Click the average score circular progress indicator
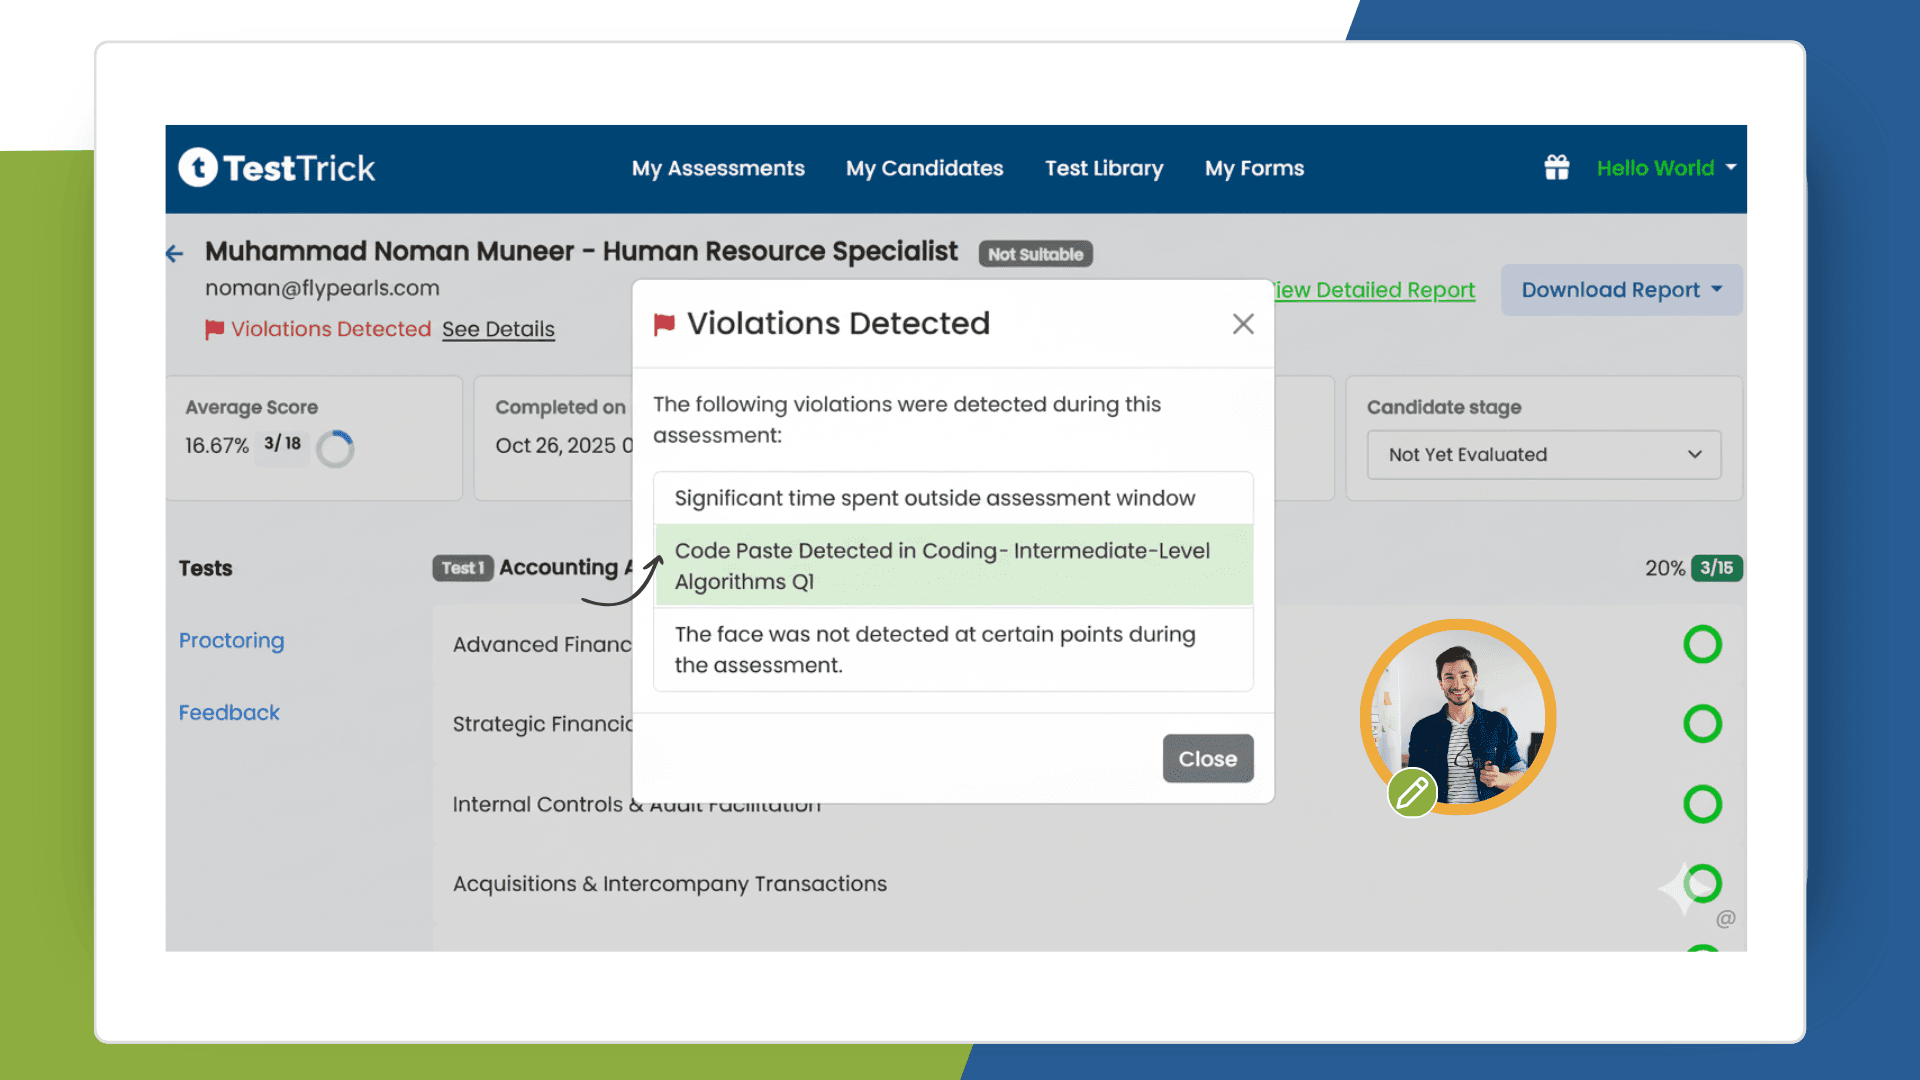The width and height of the screenshot is (1920, 1080). click(335, 449)
